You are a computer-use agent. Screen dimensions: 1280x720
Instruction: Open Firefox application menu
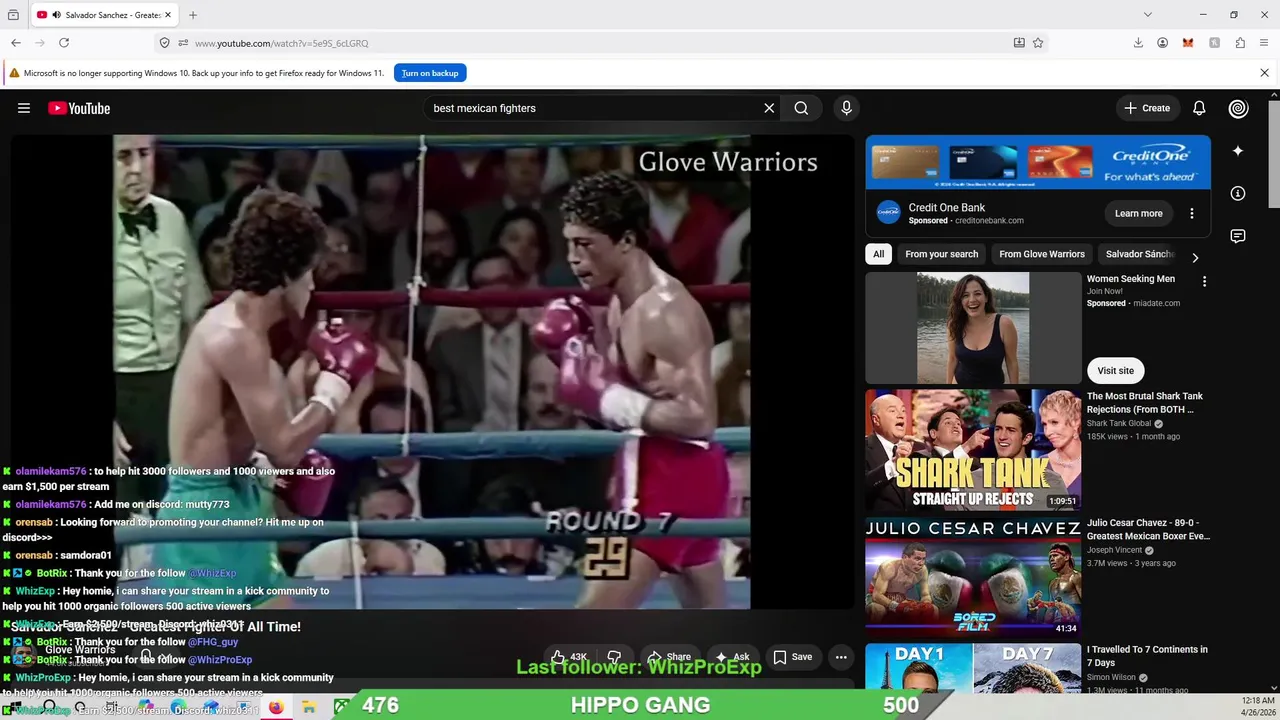pos(1264,43)
